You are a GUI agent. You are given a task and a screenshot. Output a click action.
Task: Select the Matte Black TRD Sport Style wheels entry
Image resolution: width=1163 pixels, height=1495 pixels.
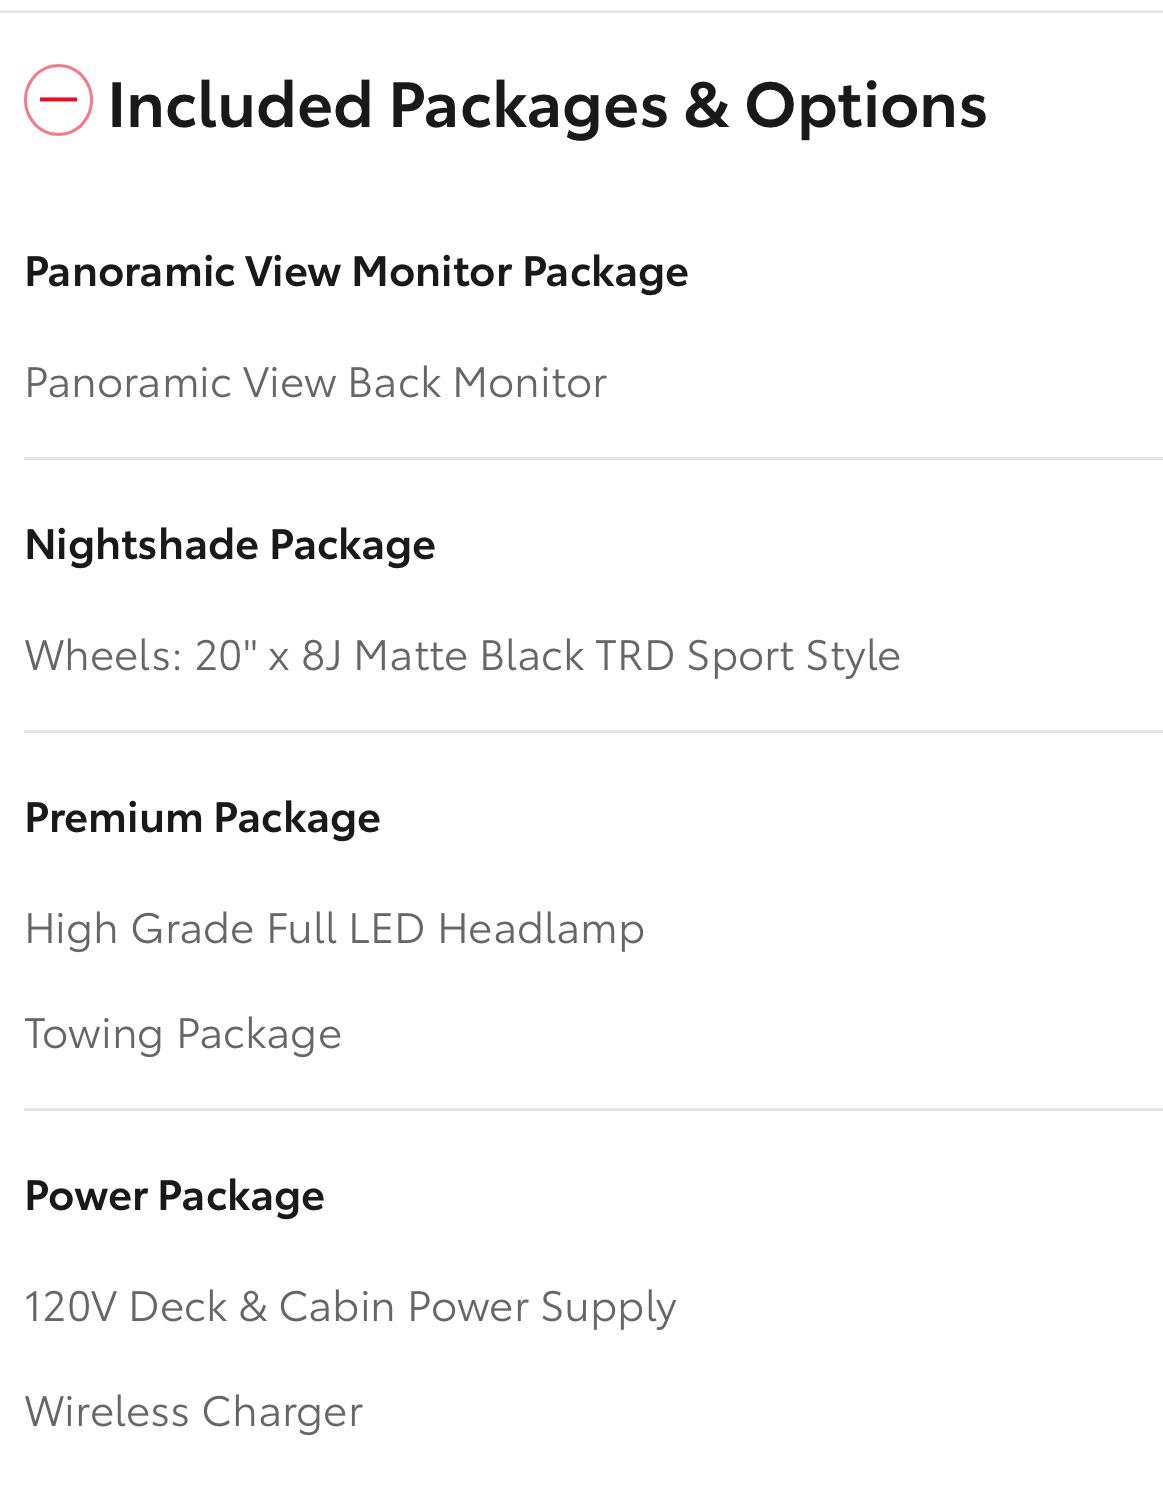(462, 656)
